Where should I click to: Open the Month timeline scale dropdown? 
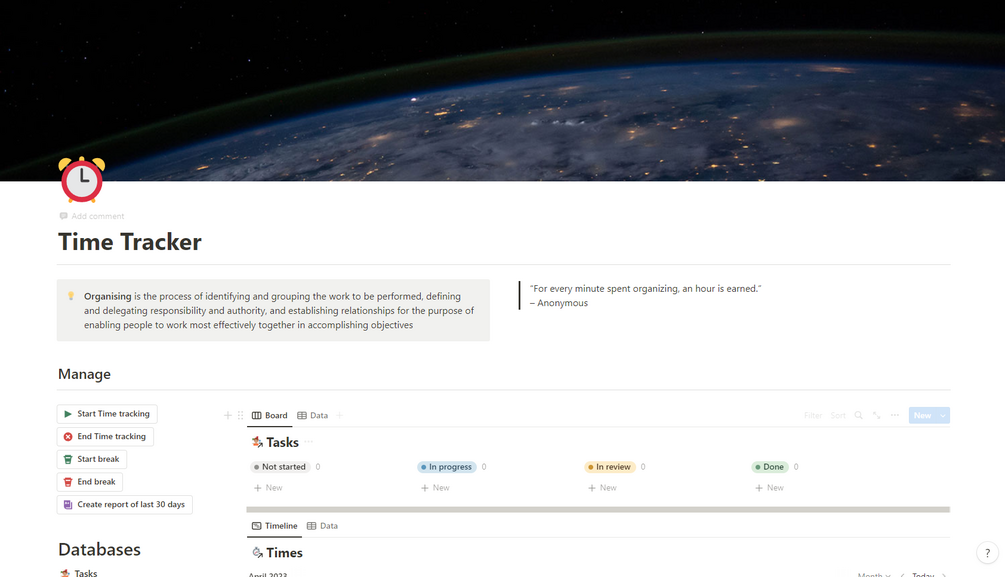pos(874,575)
